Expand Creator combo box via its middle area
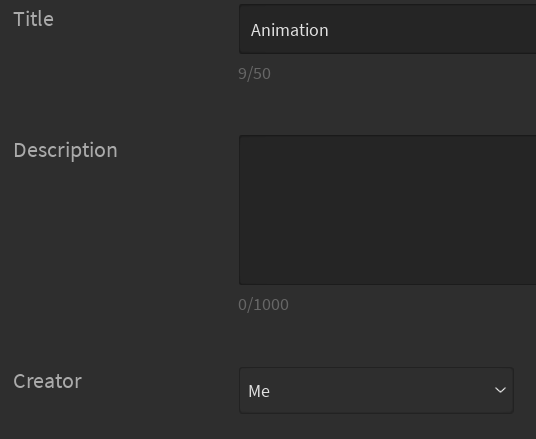 tap(376, 390)
